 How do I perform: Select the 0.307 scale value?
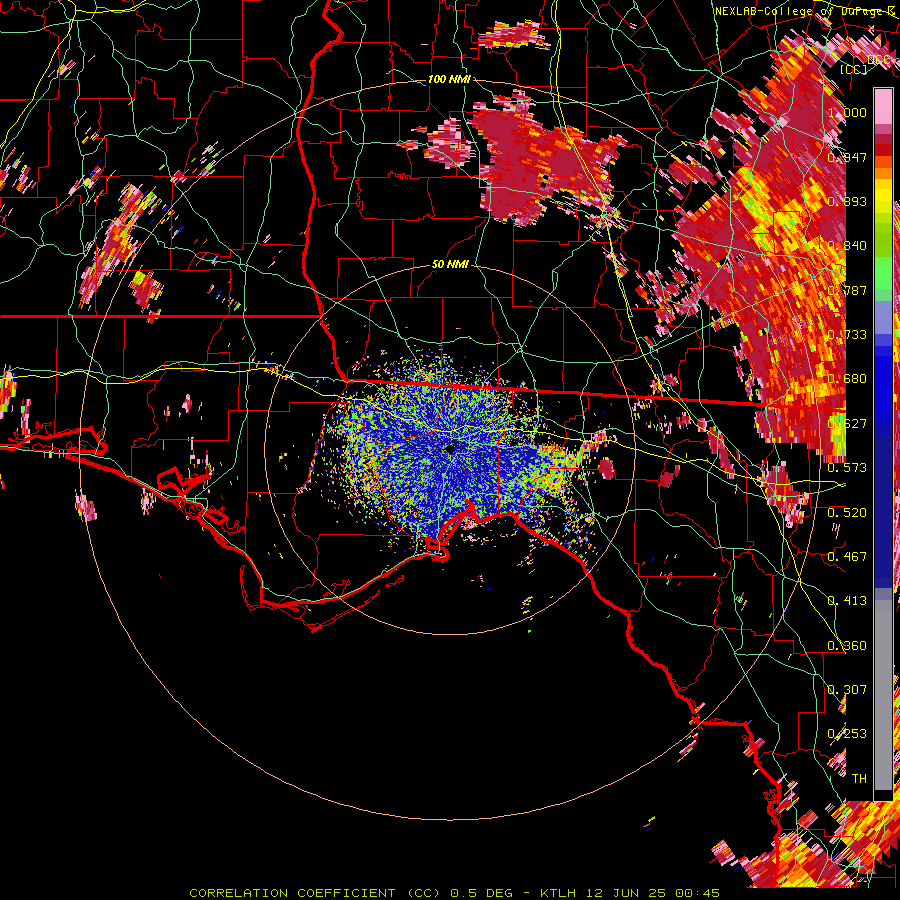(x=847, y=689)
